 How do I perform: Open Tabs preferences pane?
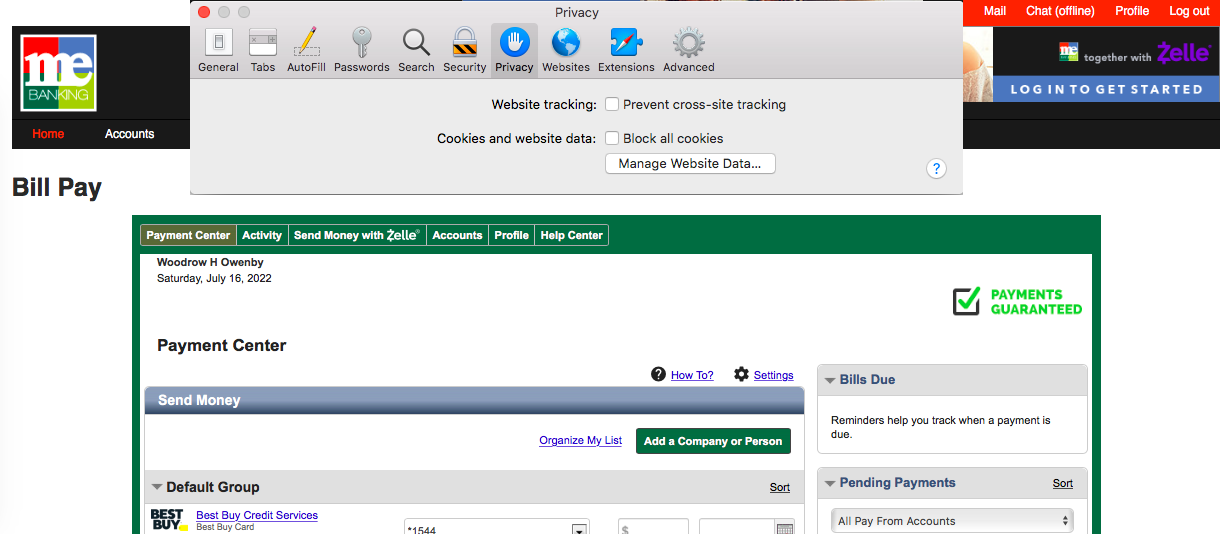pyautogui.click(x=263, y=50)
